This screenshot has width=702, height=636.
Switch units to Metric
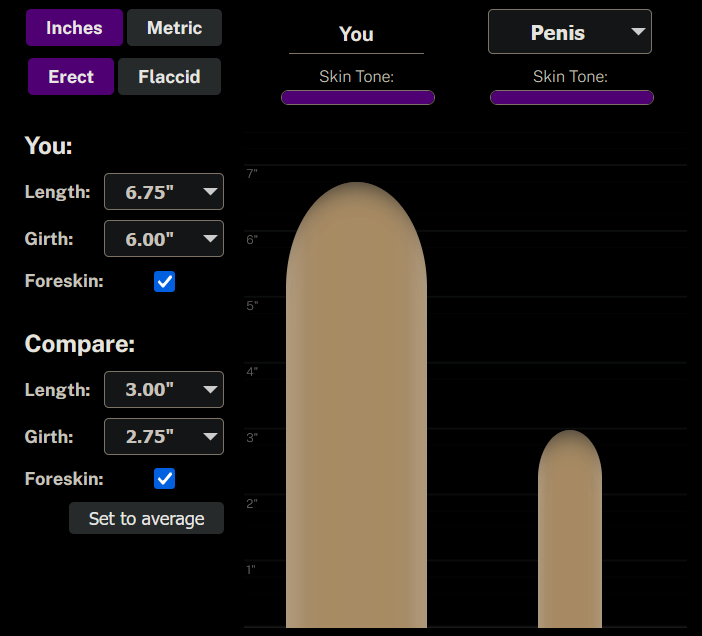pyautogui.click(x=174, y=28)
